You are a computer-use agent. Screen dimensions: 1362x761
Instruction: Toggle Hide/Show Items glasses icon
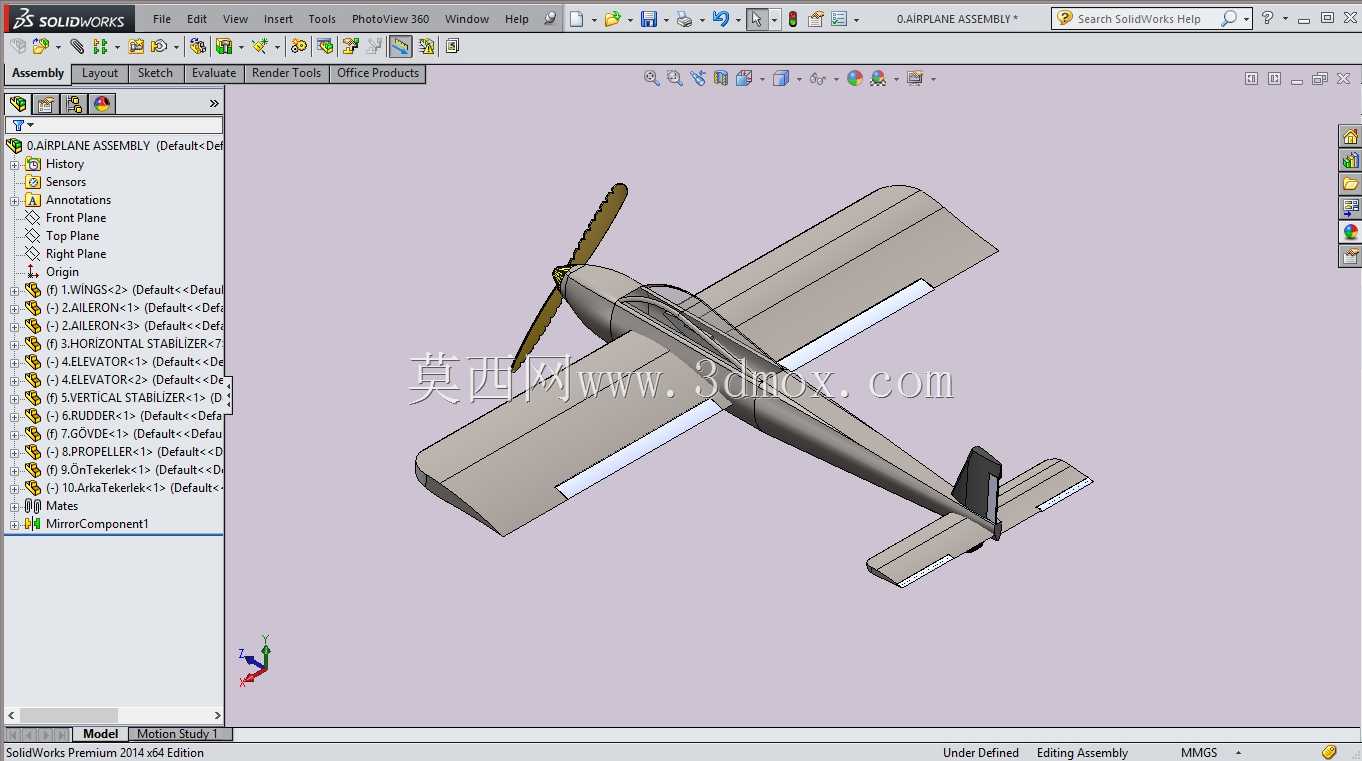[817, 78]
